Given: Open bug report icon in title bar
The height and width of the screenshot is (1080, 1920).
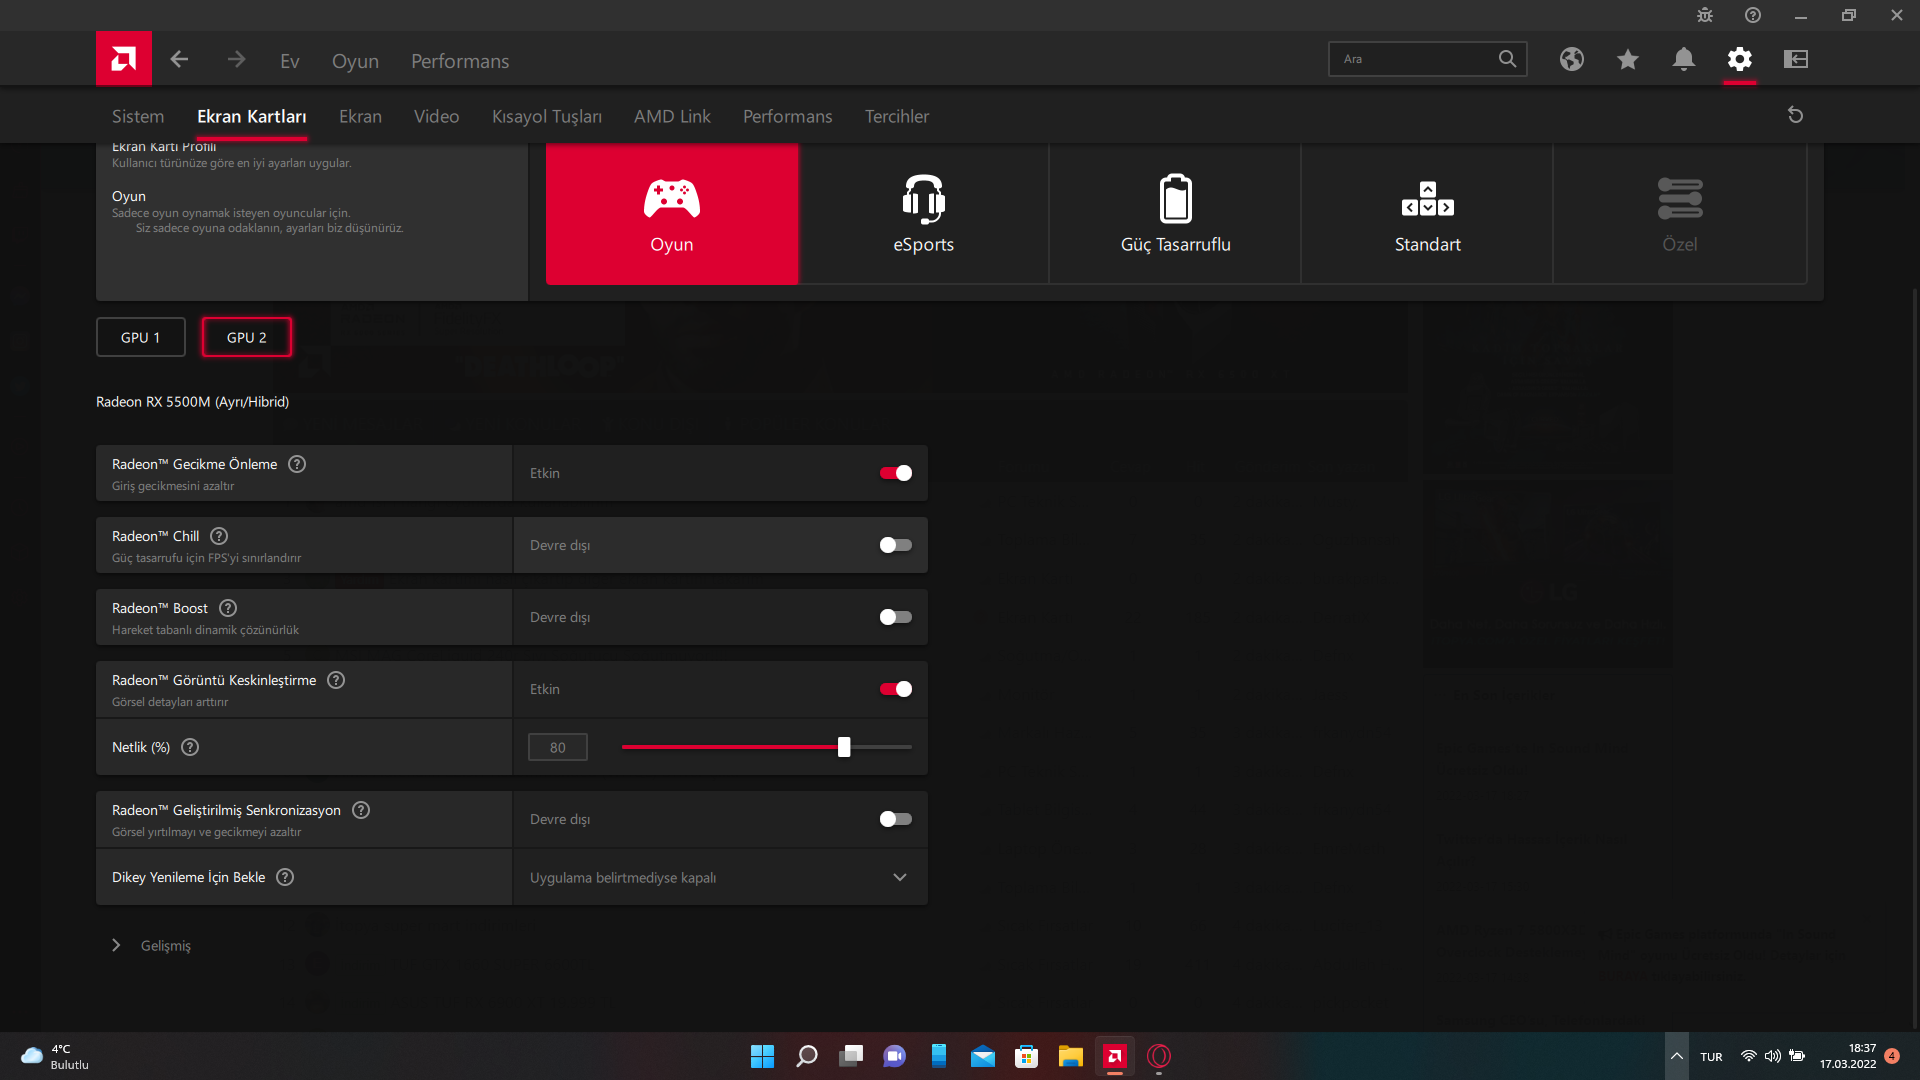Looking at the screenshot, I should point(1705,15).
